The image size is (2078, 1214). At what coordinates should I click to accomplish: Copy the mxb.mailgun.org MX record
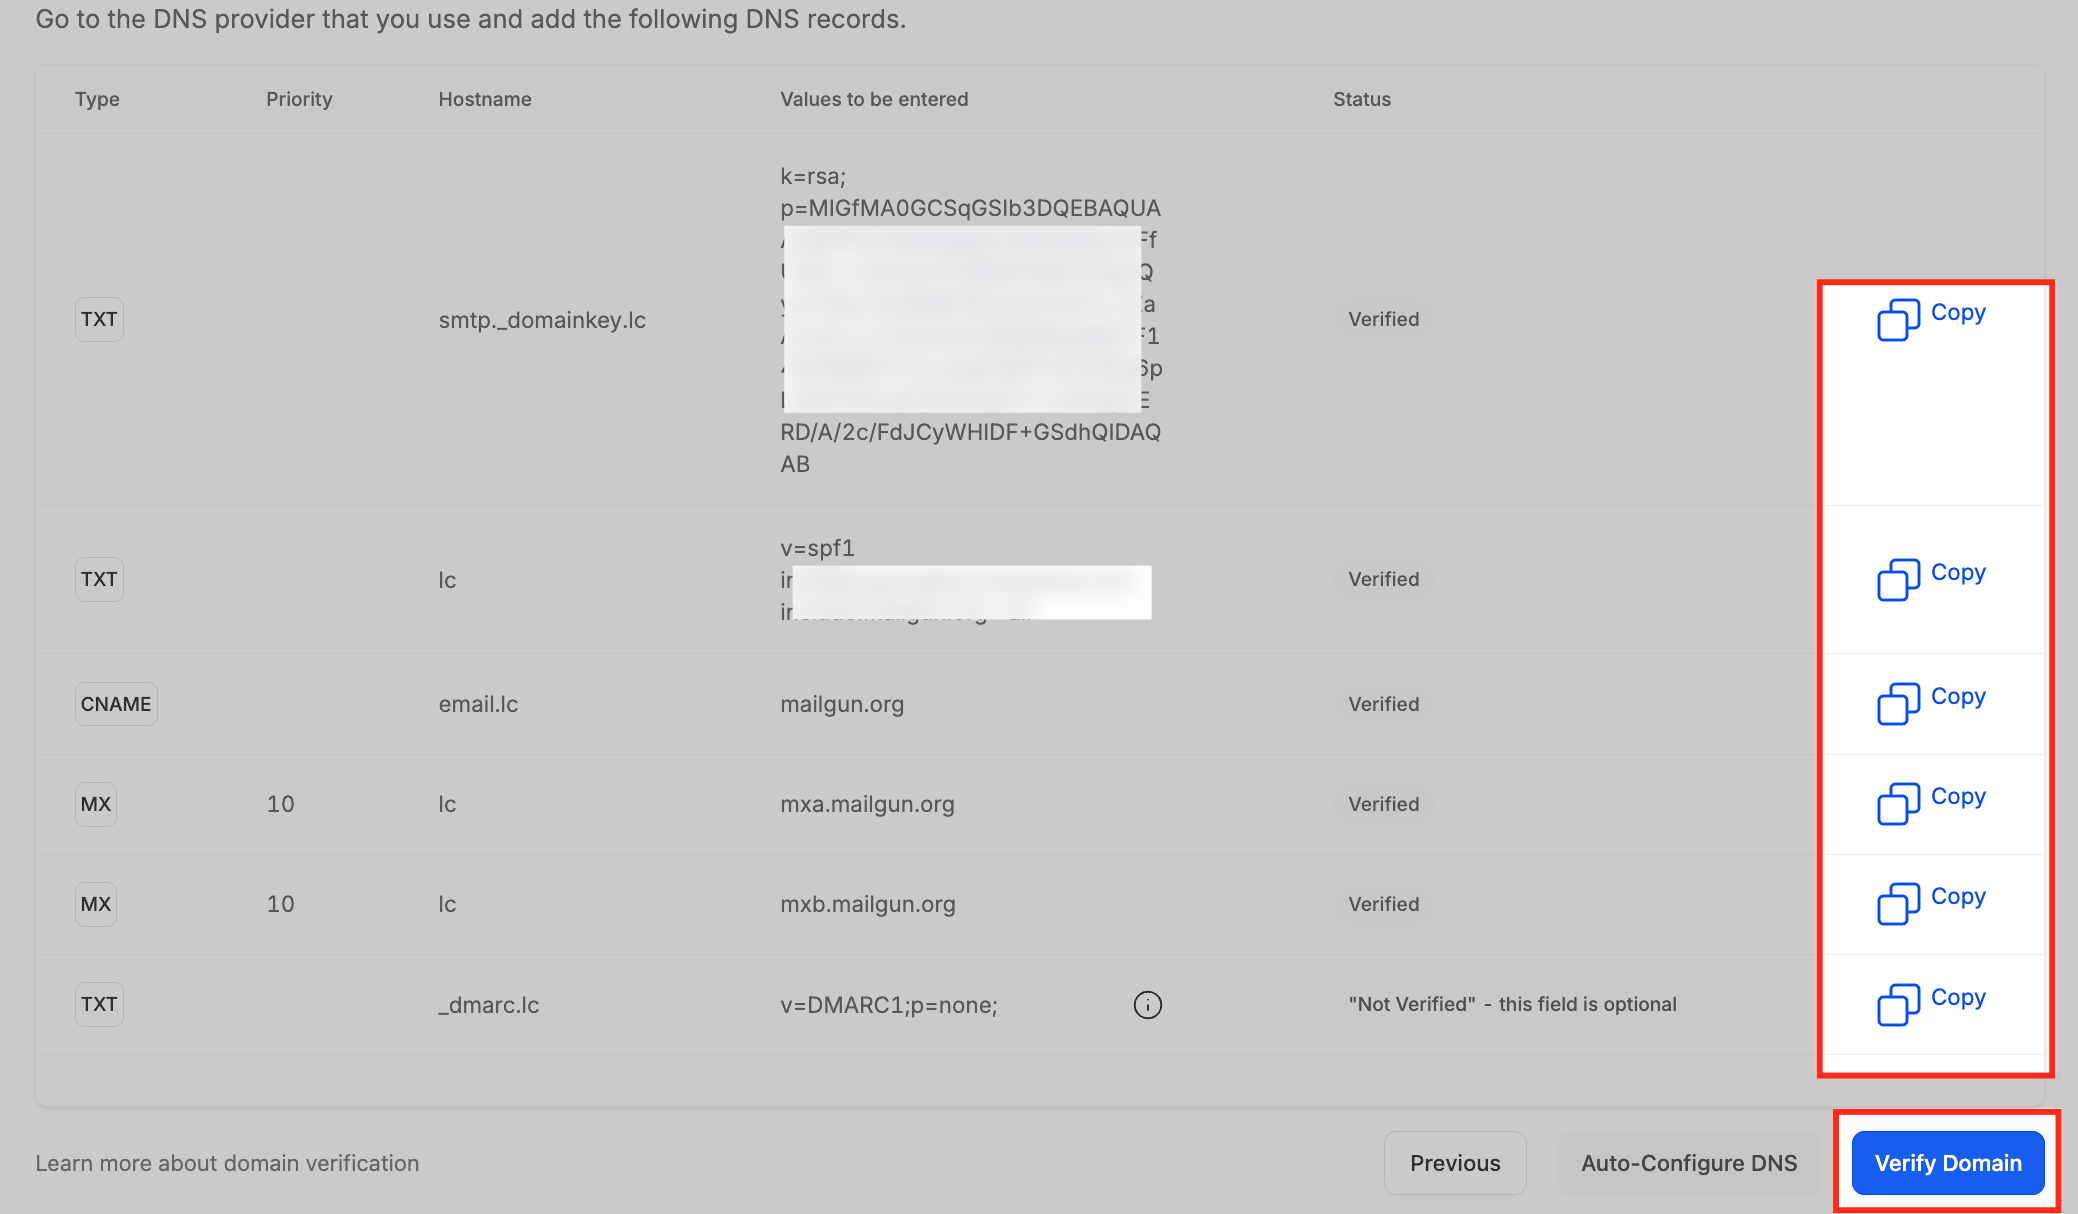point(1931,903)
